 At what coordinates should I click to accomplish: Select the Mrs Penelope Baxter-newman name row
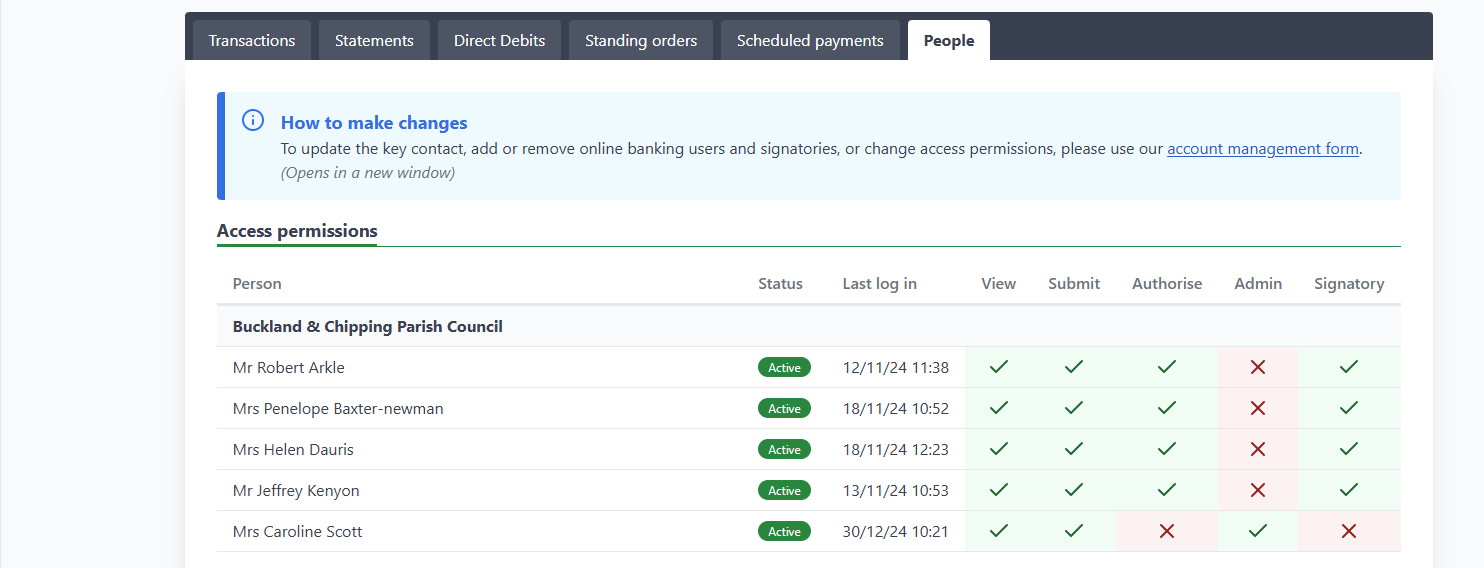tap(338, 409)
